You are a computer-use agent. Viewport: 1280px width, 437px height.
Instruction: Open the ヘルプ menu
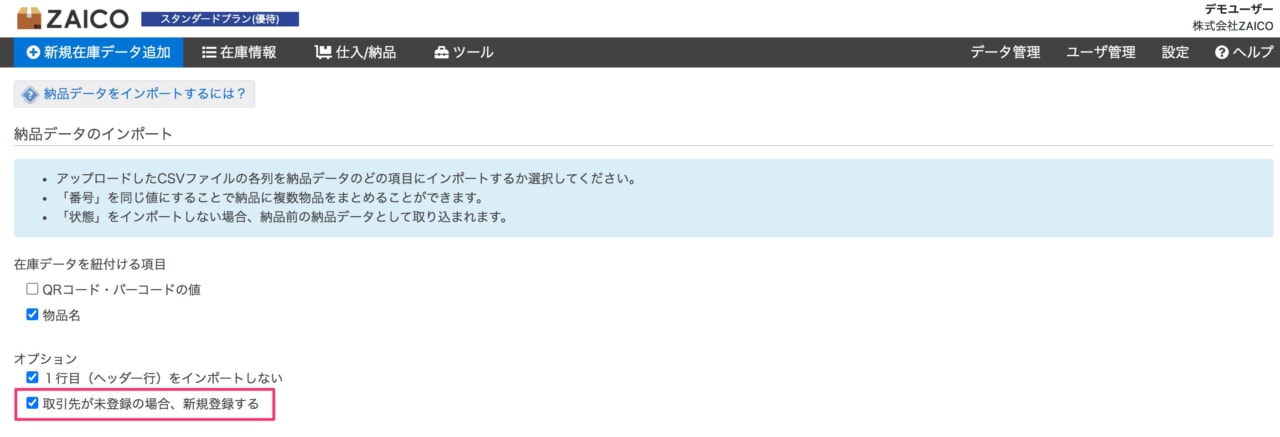click(1244, 52)
